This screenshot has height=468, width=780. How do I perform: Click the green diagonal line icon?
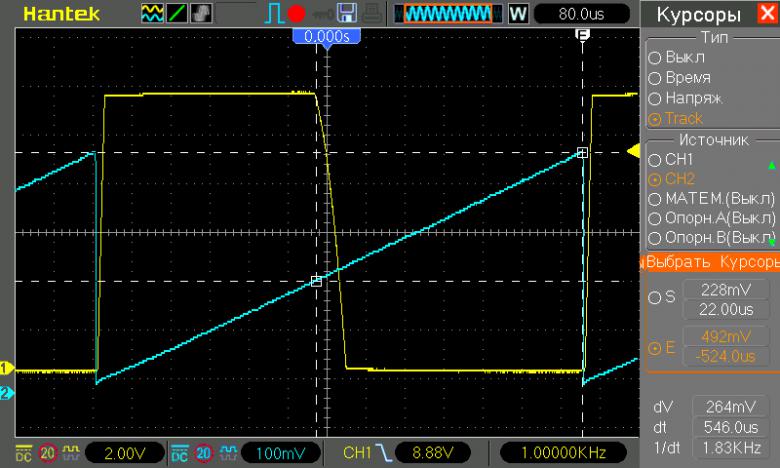point(176,15)
